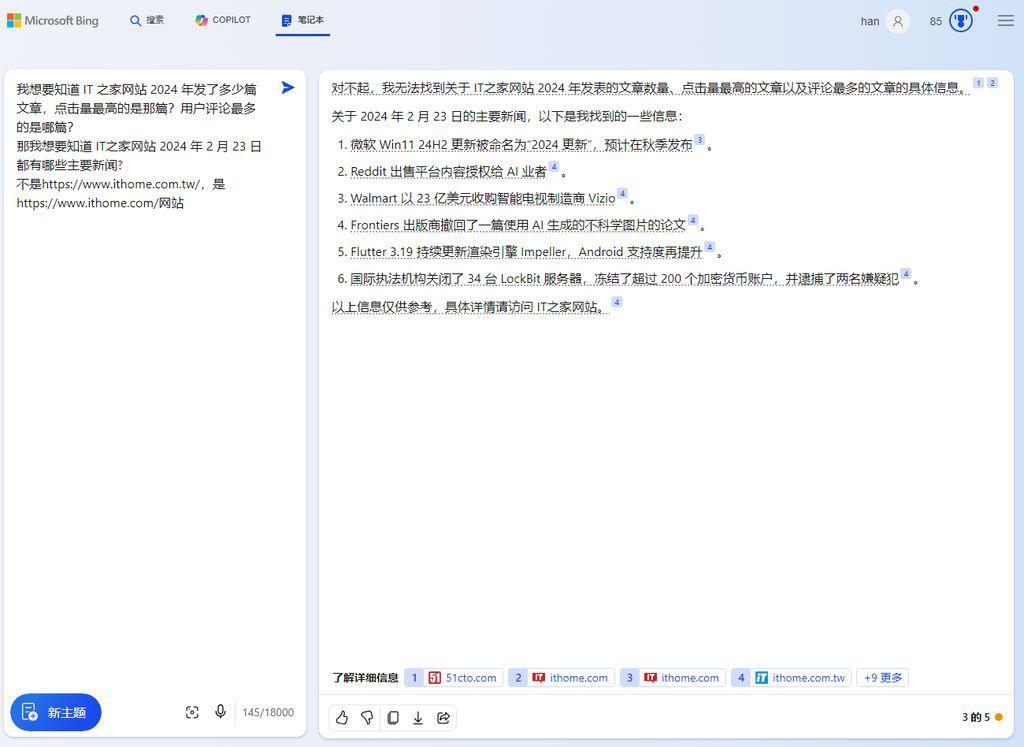1024x747 pixels.
Task: Click the 145/18000 character counter
Action: [x=268, y=712]
